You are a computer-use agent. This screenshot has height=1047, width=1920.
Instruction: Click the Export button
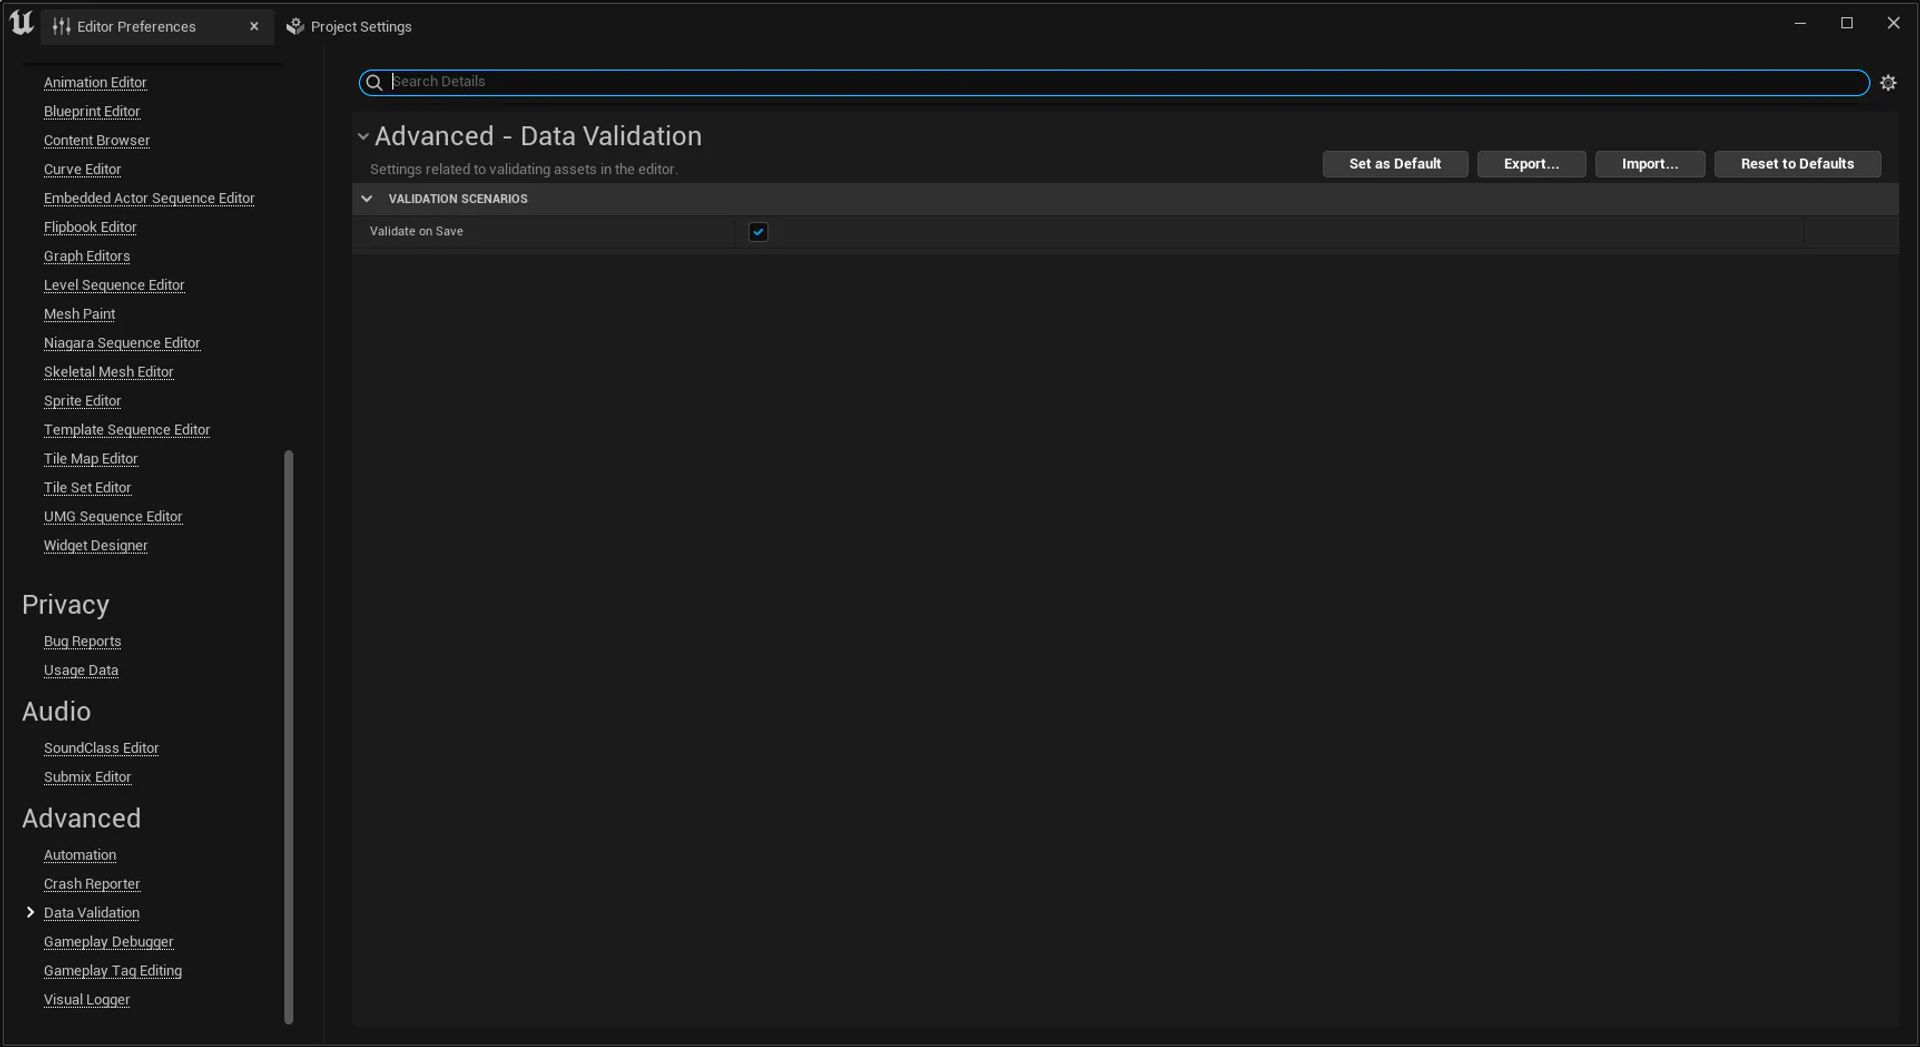(x=1531, y=163)
